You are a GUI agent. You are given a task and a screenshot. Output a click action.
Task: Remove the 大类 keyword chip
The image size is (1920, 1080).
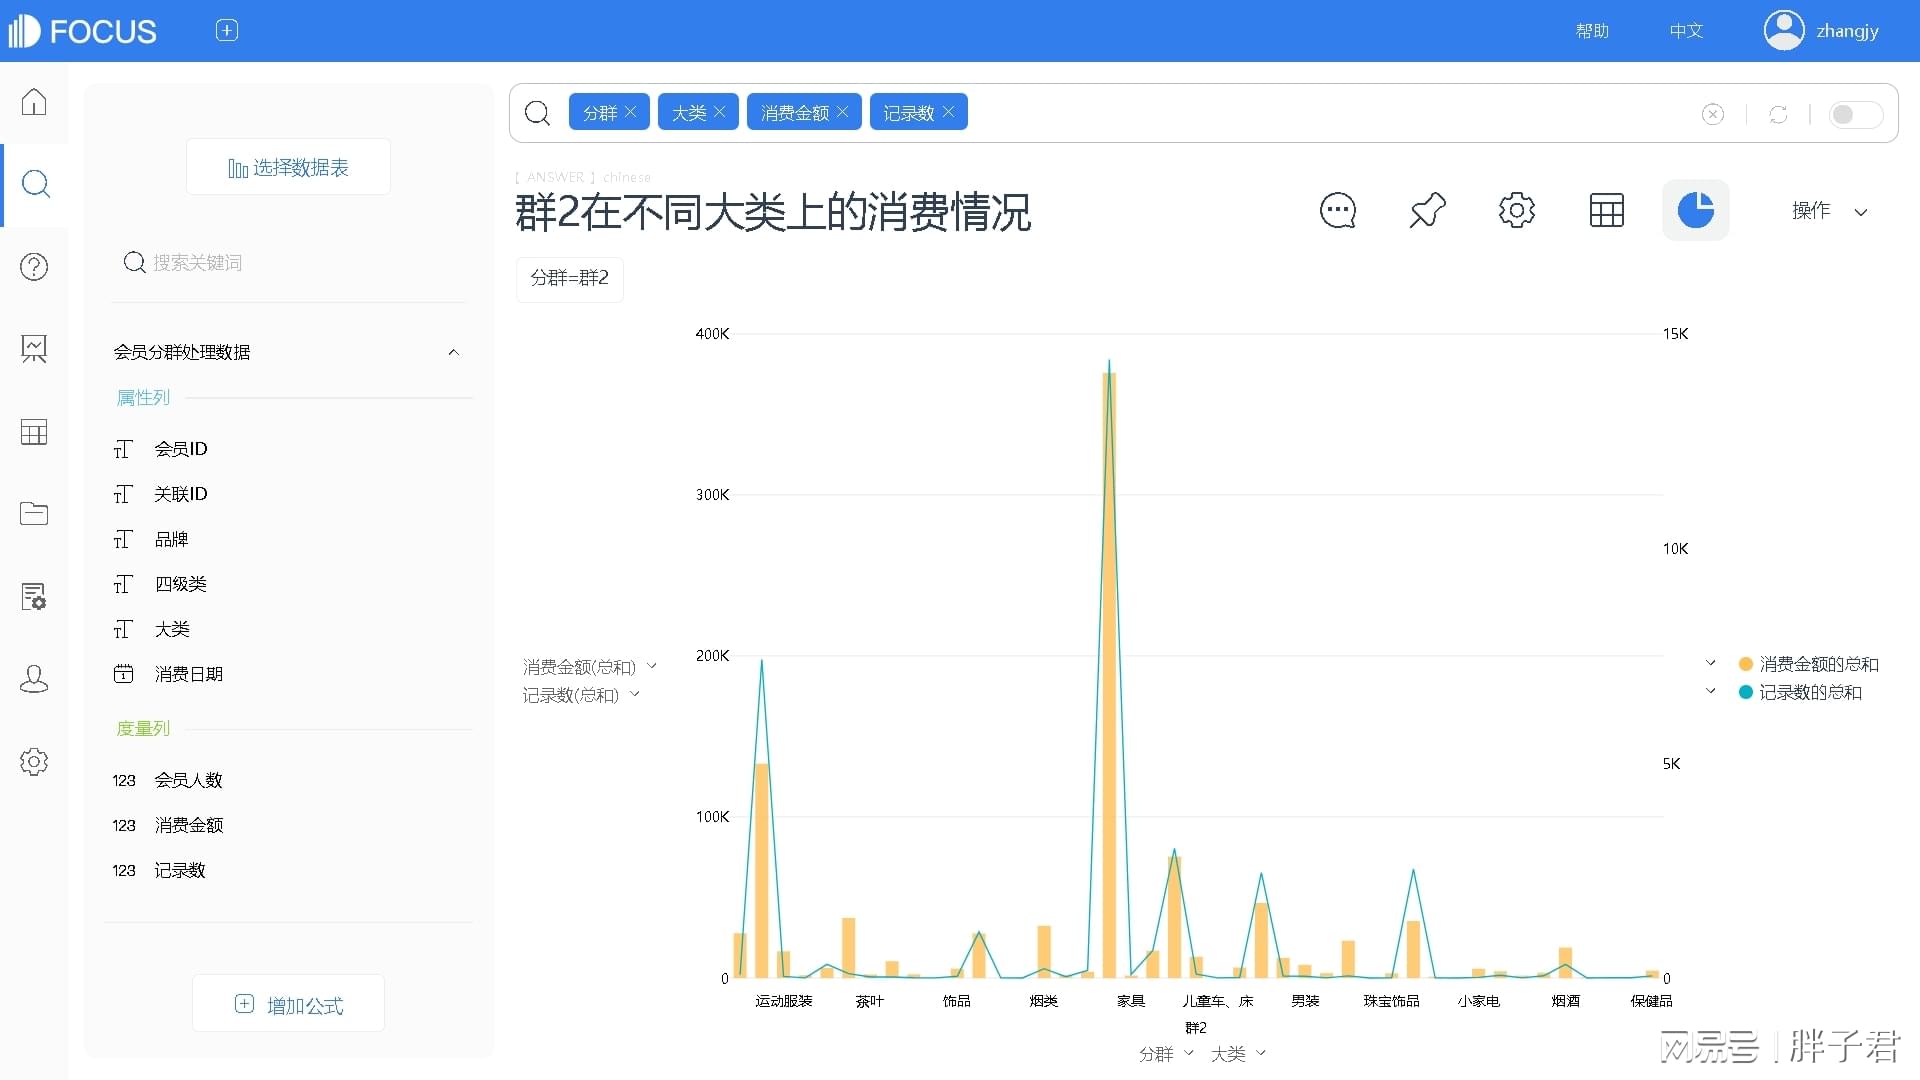pyautogui.click(x=719, y=112)
